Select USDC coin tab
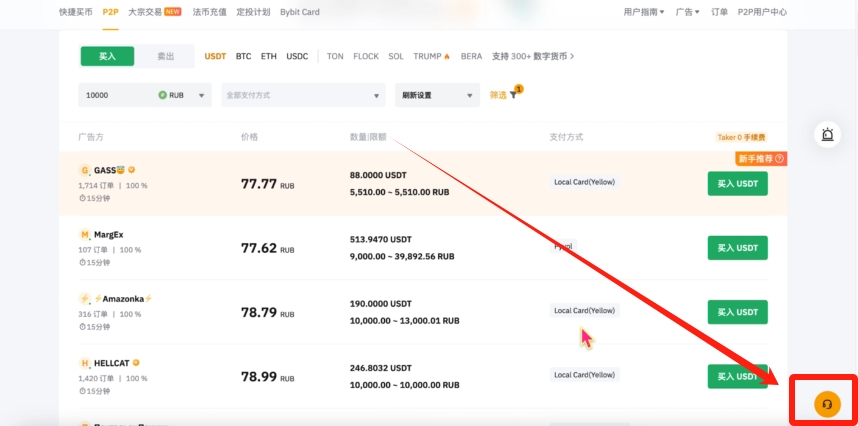858x426 pixels. pyautogui.click(x=297, y=56)
